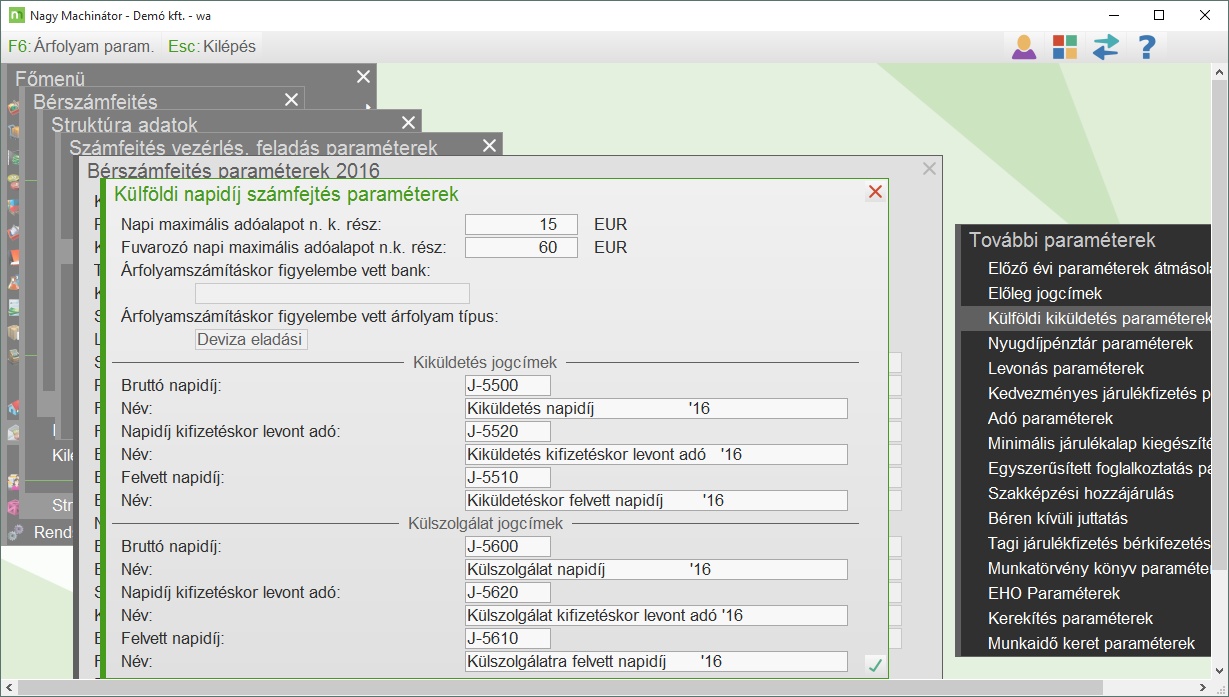Close the Struktúra adatok panel
This screenshot has height=697, width=1229.
pos(408,123)
